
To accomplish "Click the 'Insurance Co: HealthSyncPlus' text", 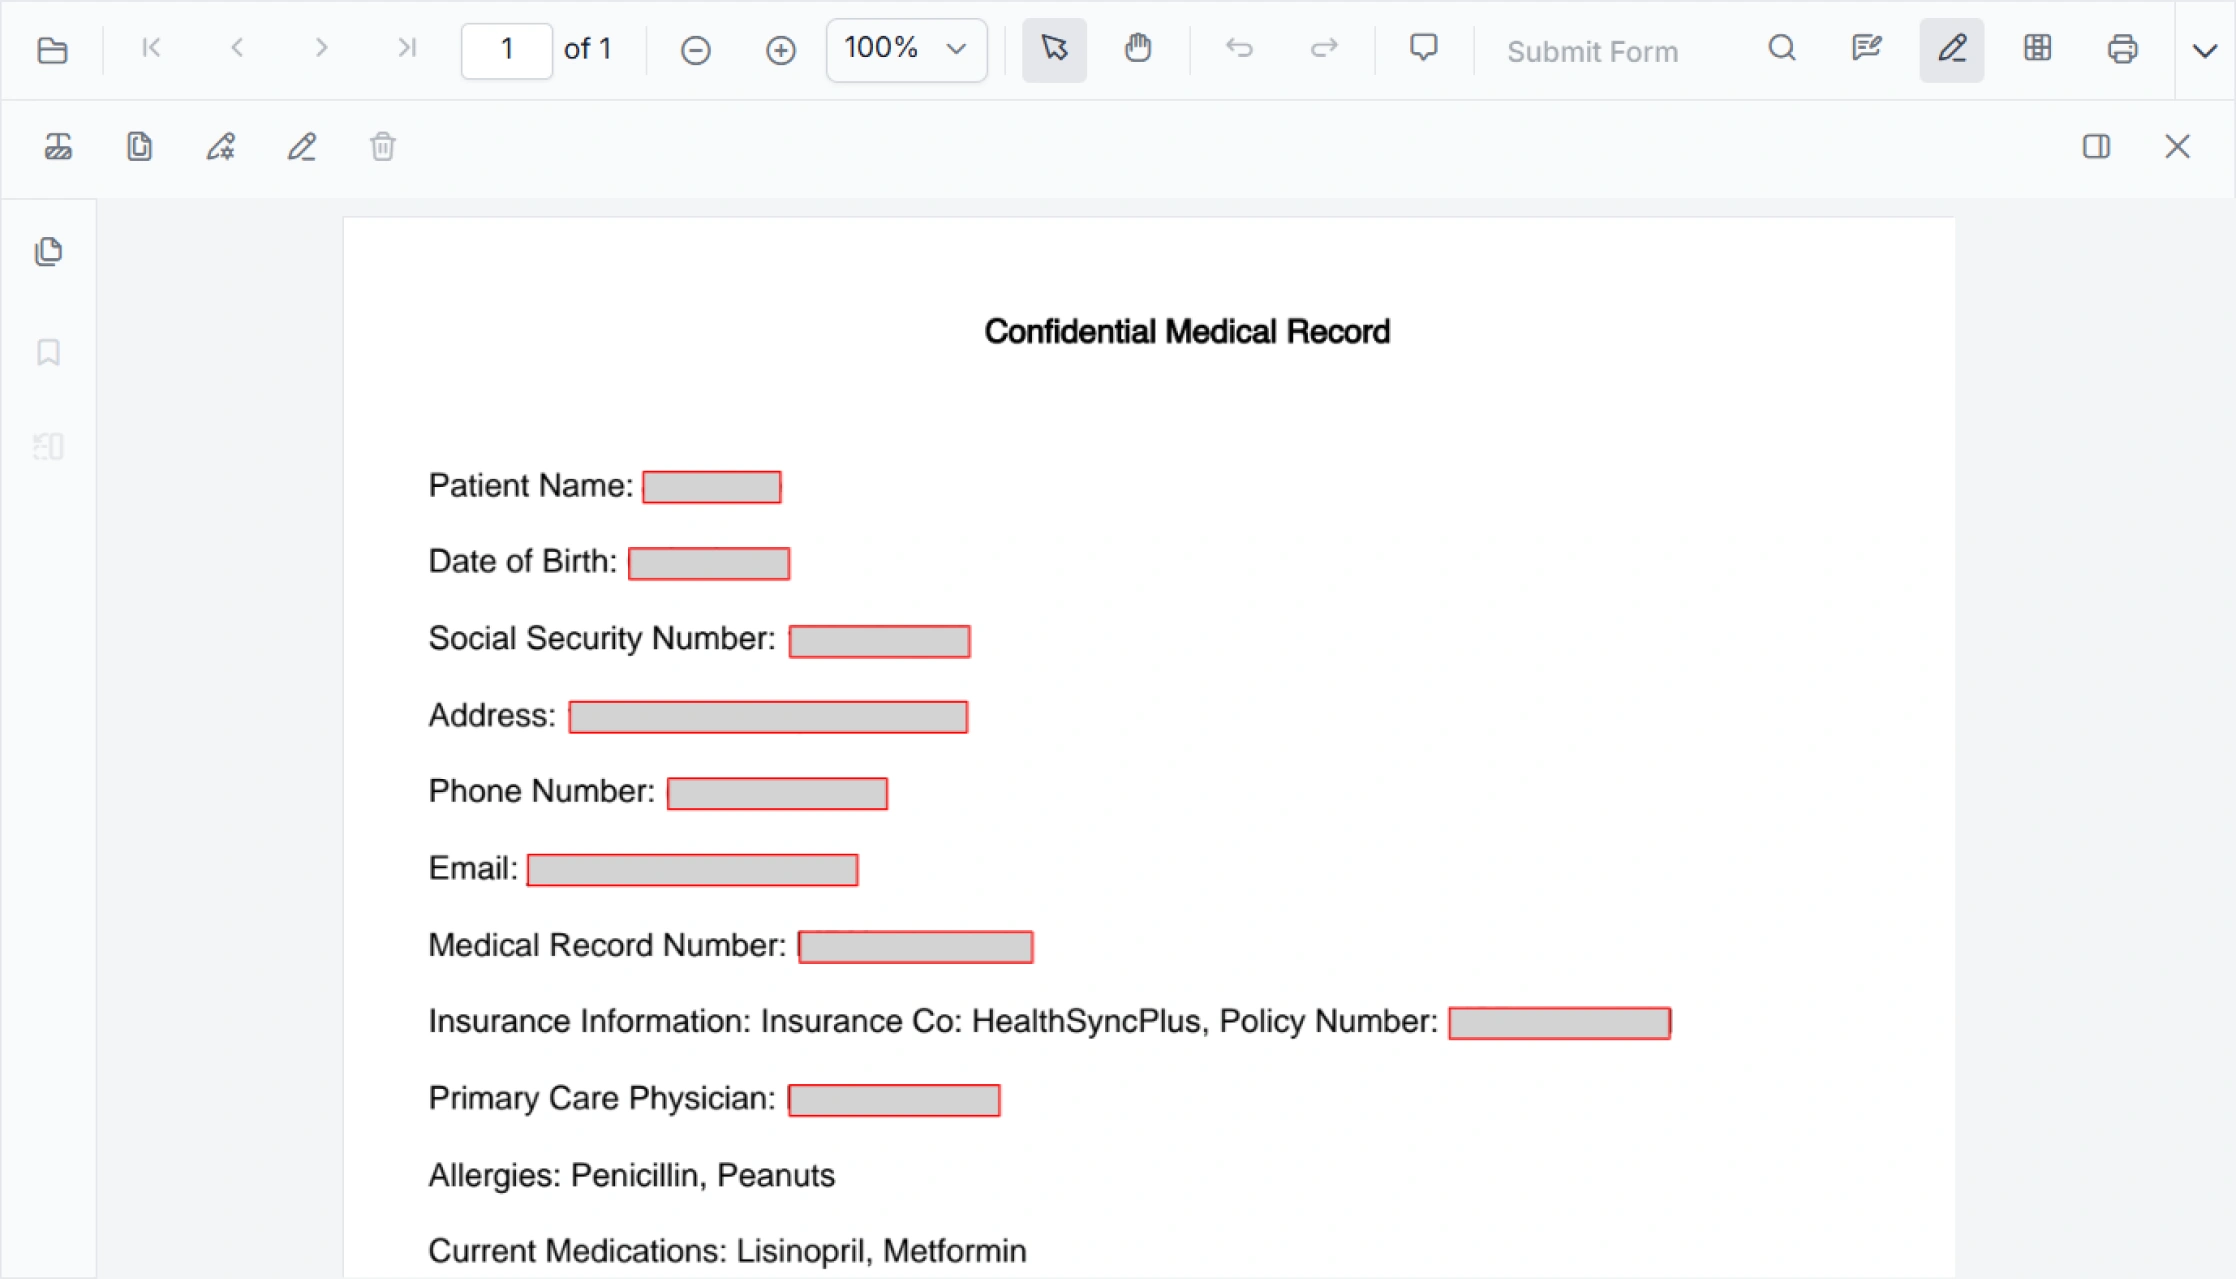I will point(980,1021).
